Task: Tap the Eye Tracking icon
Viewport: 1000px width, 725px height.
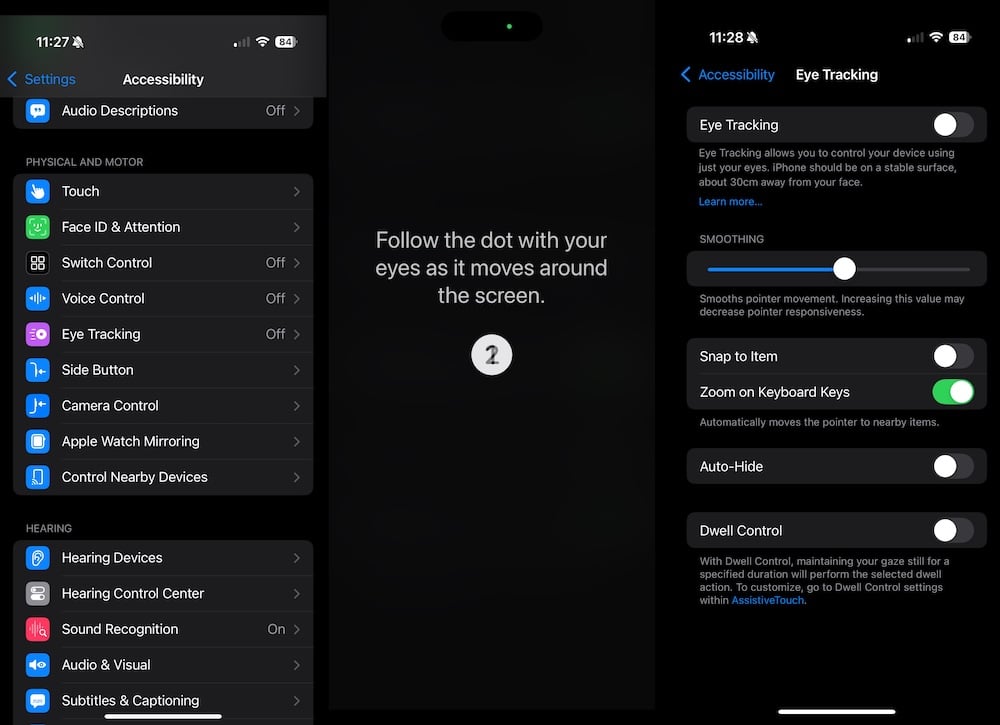Action: click(37, 334)
